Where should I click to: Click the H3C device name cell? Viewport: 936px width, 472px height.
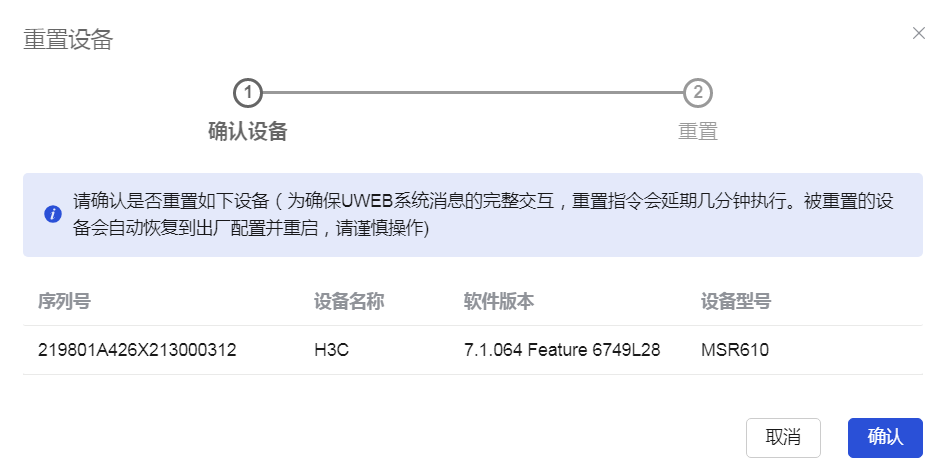(329, 350)
